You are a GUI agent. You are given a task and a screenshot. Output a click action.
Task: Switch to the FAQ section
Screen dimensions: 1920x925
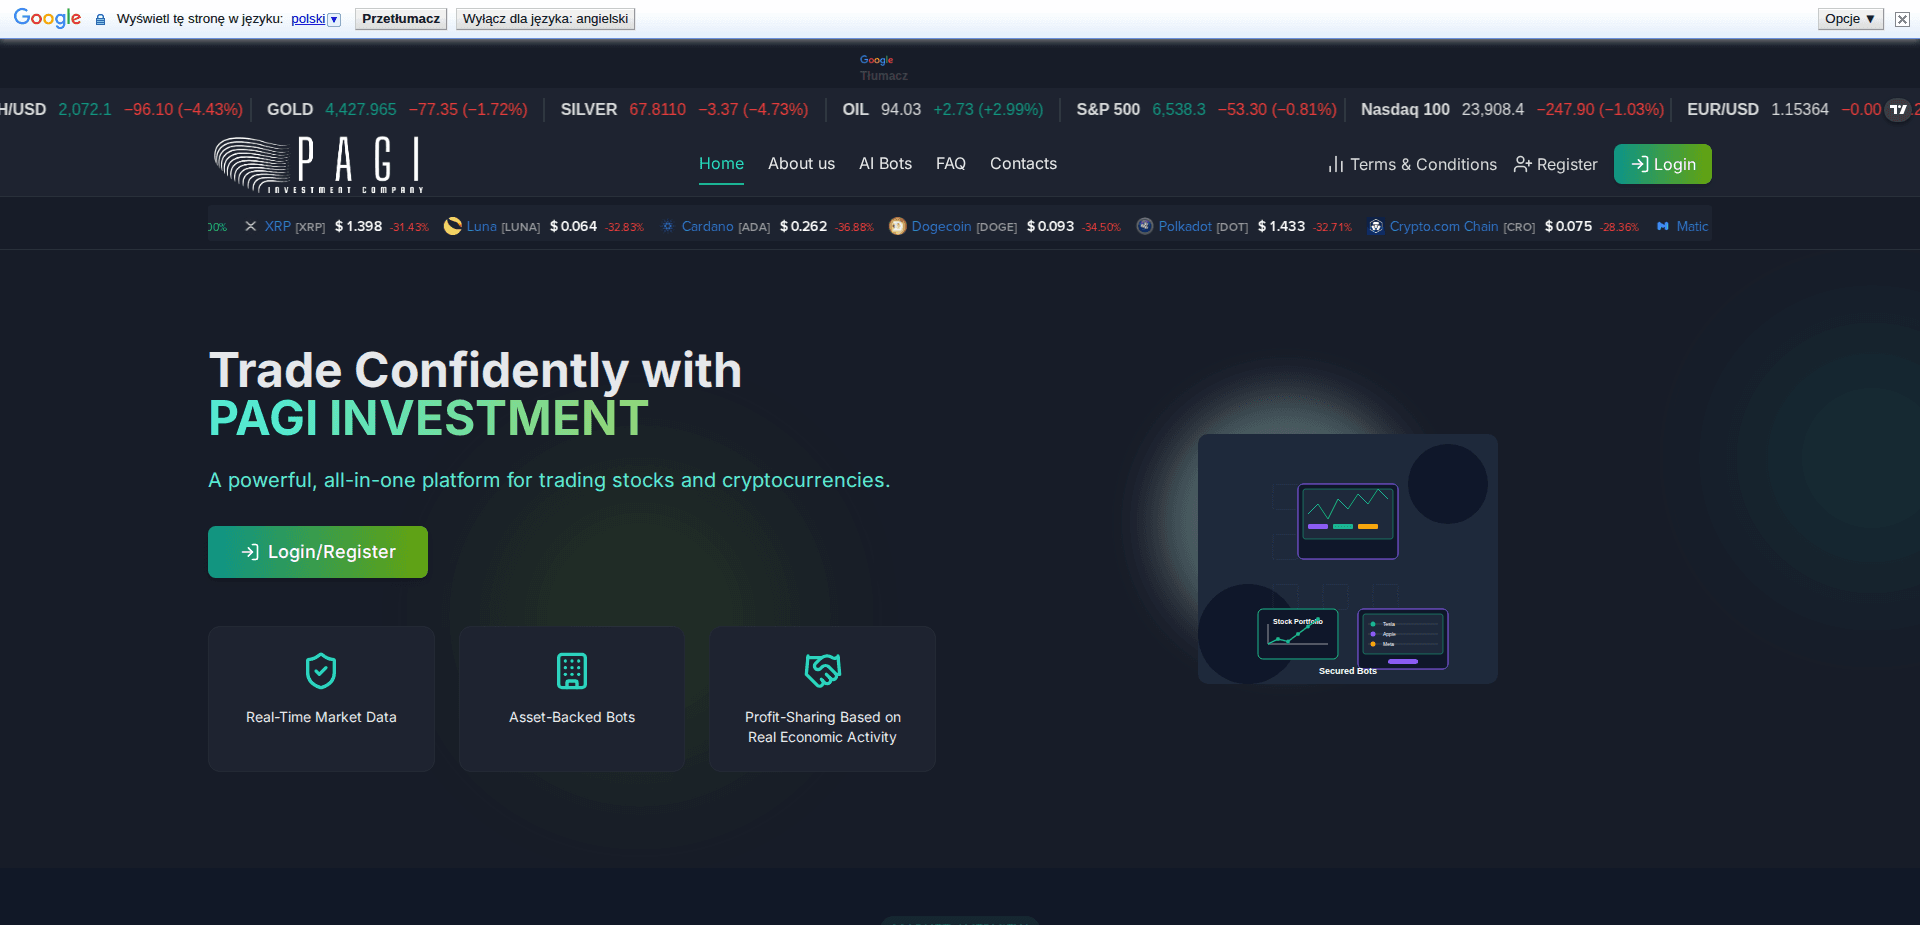[950, 164]
